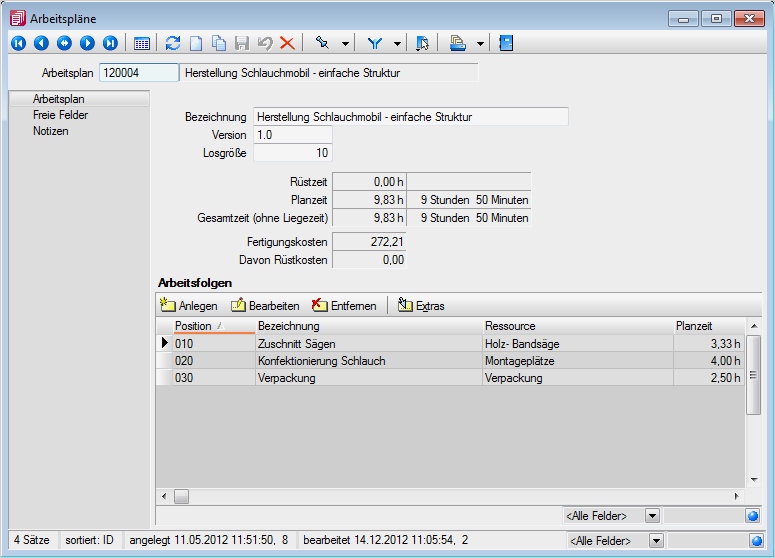
Task: Click into the Losgröße input field
Action: pos(291,153)
